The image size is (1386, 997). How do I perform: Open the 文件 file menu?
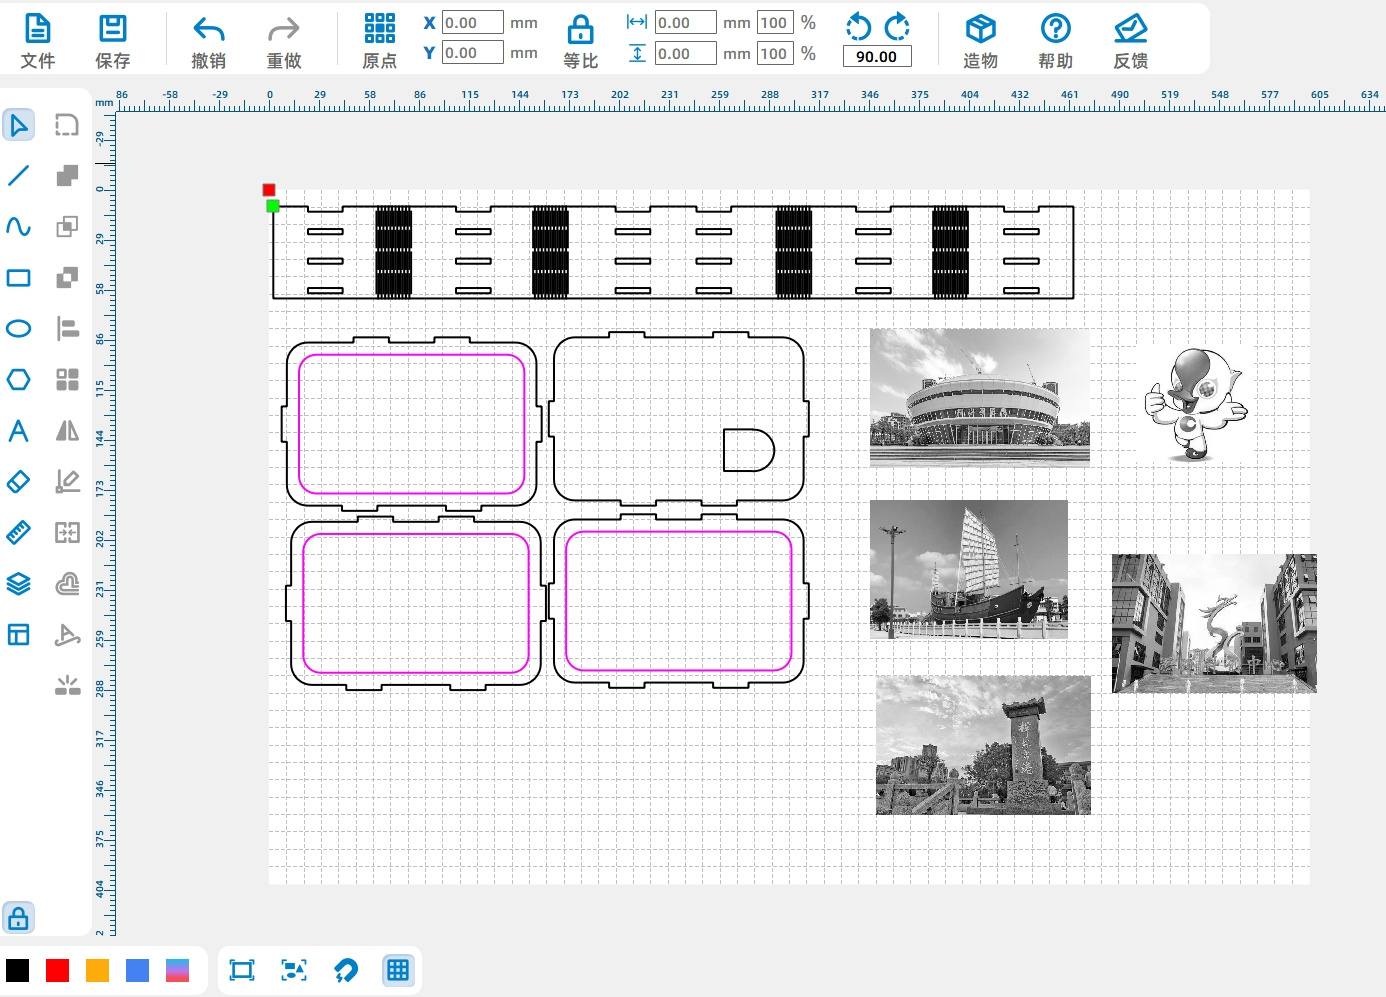tap(38, 41)
